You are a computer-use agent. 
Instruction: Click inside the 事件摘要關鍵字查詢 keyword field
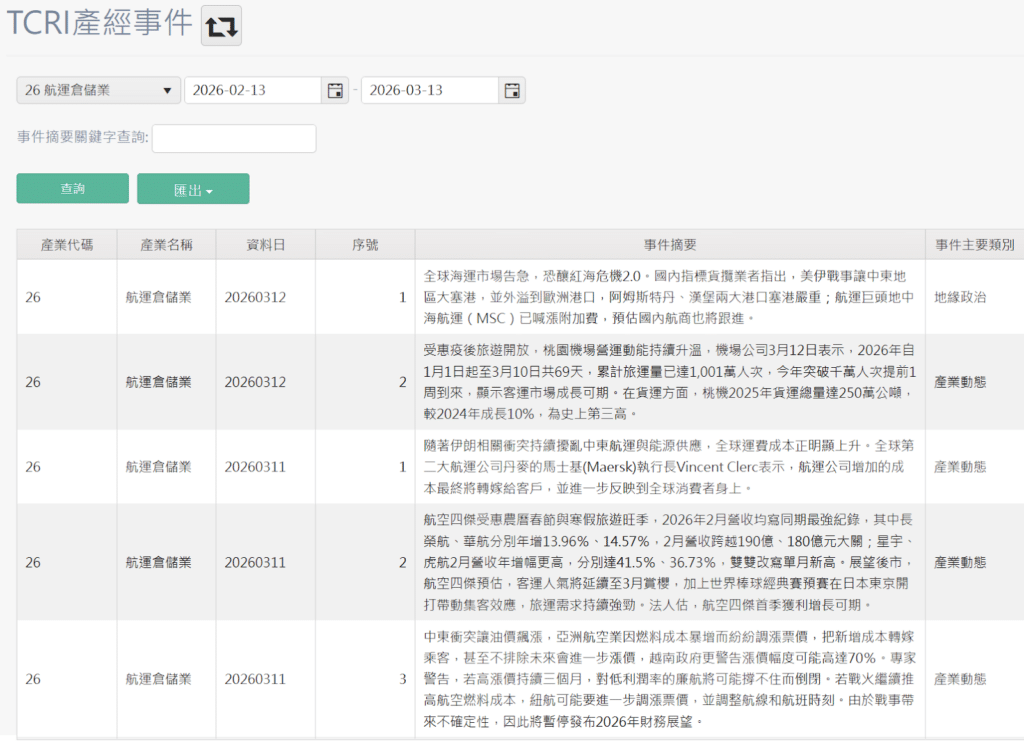[234, 138]
